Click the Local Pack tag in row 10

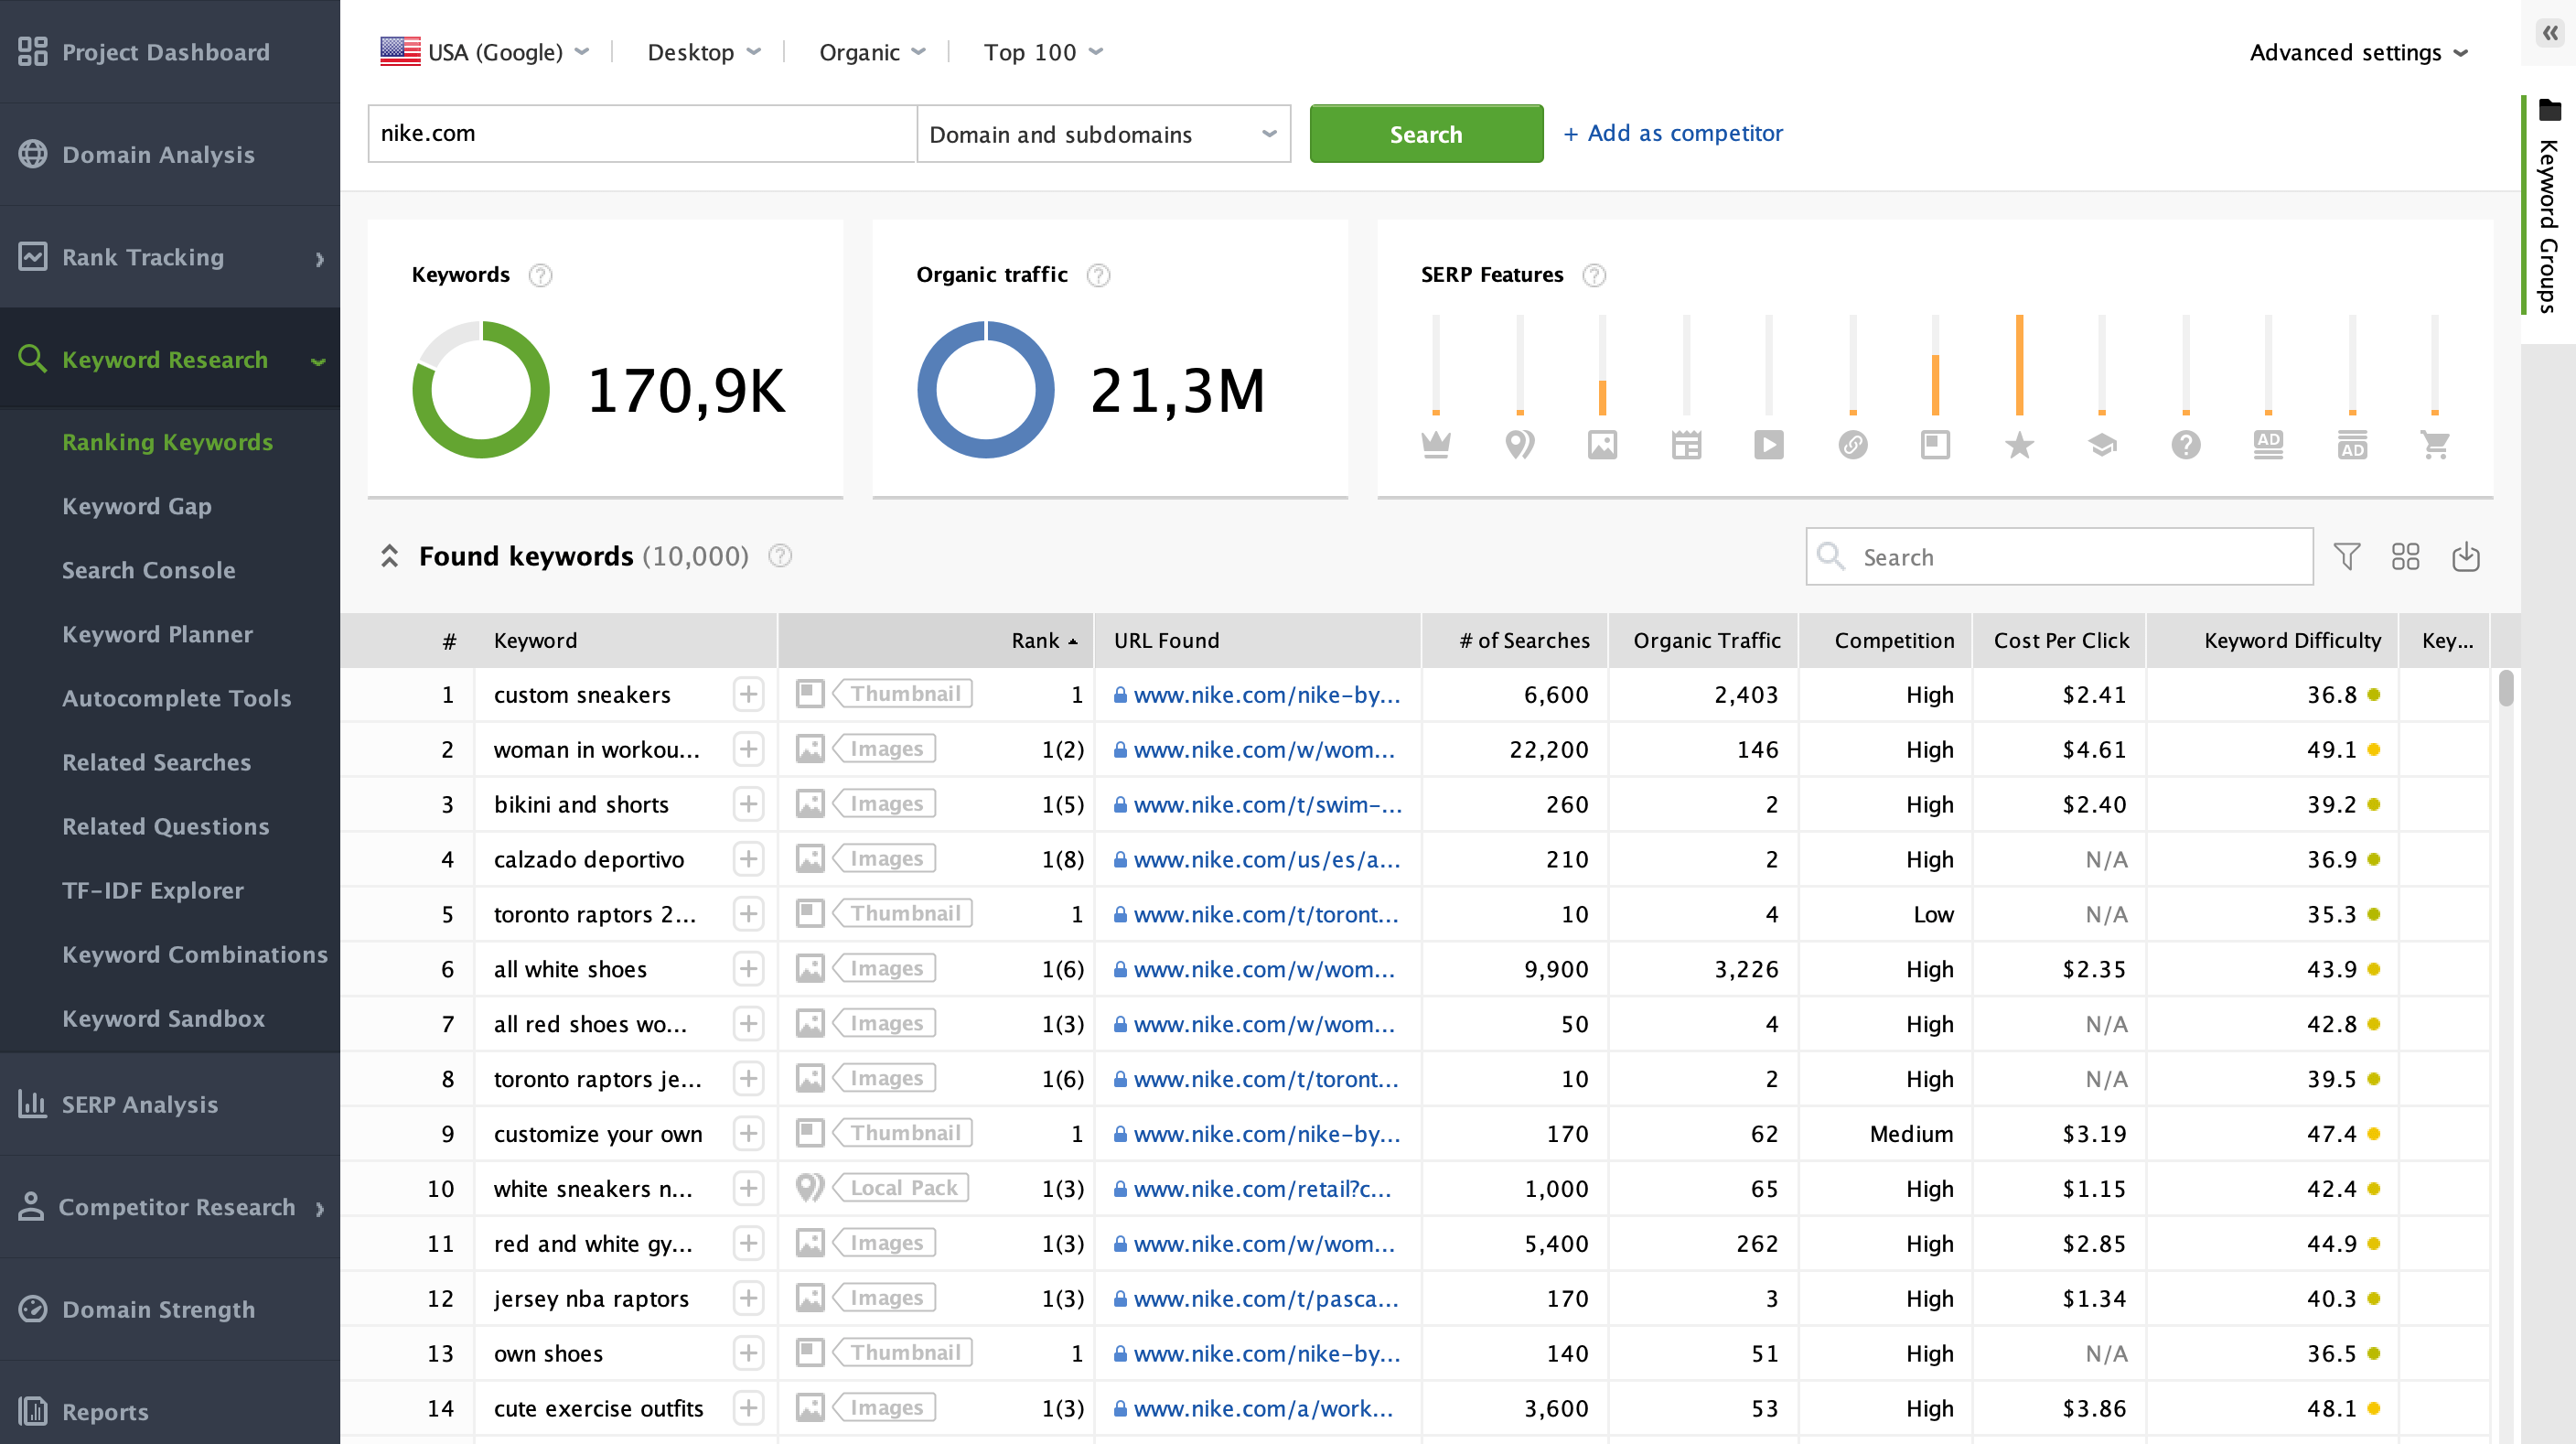[901, 1188]
